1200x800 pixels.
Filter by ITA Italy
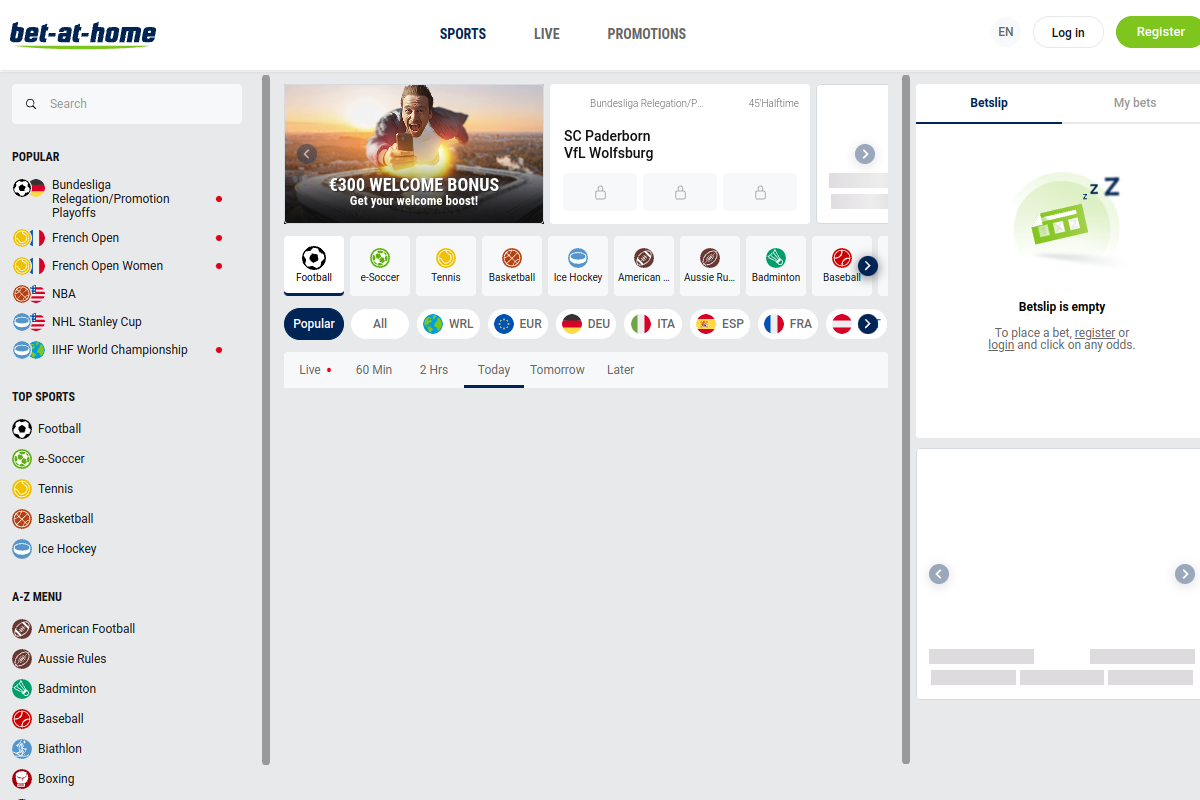(654, 324)
